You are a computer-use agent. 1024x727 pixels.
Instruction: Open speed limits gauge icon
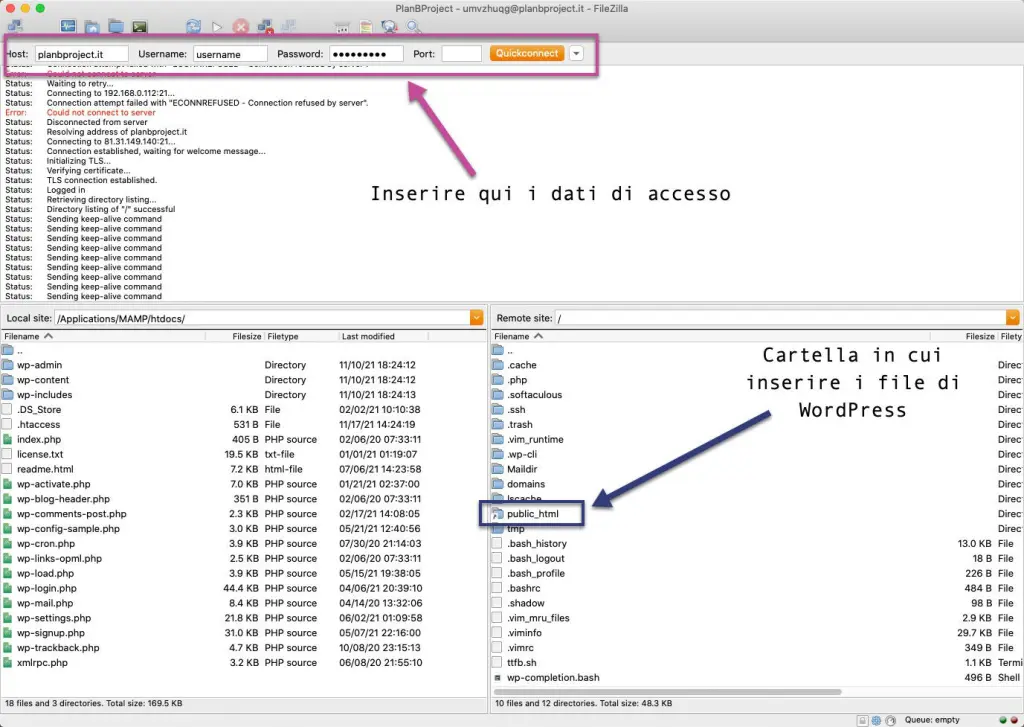[x=891, y=720]
